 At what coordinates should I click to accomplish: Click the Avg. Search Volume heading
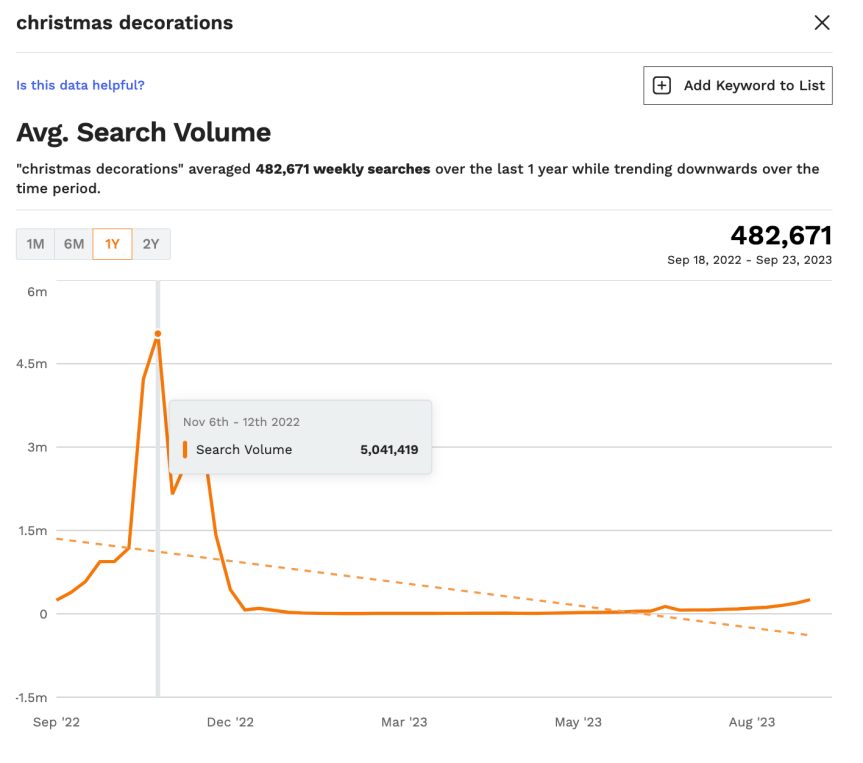coord(143,132)
